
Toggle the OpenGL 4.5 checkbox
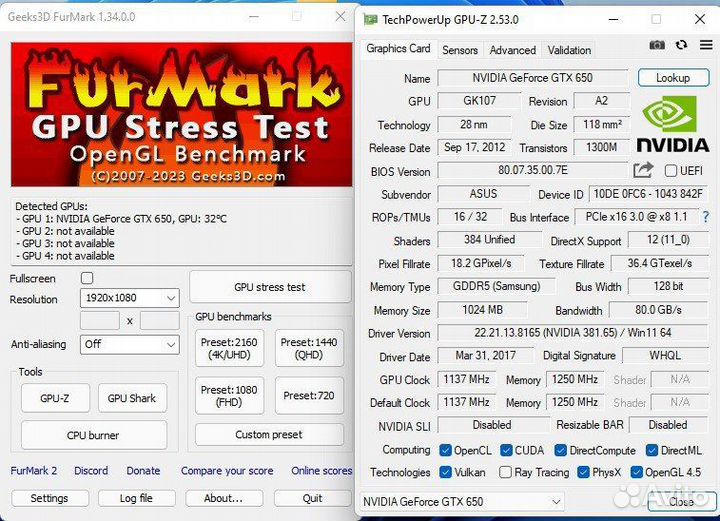point(636,472)
